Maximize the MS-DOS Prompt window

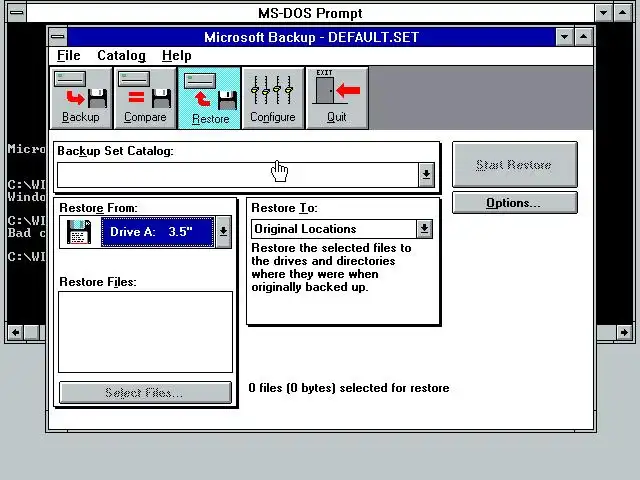(x=622, y=13)
